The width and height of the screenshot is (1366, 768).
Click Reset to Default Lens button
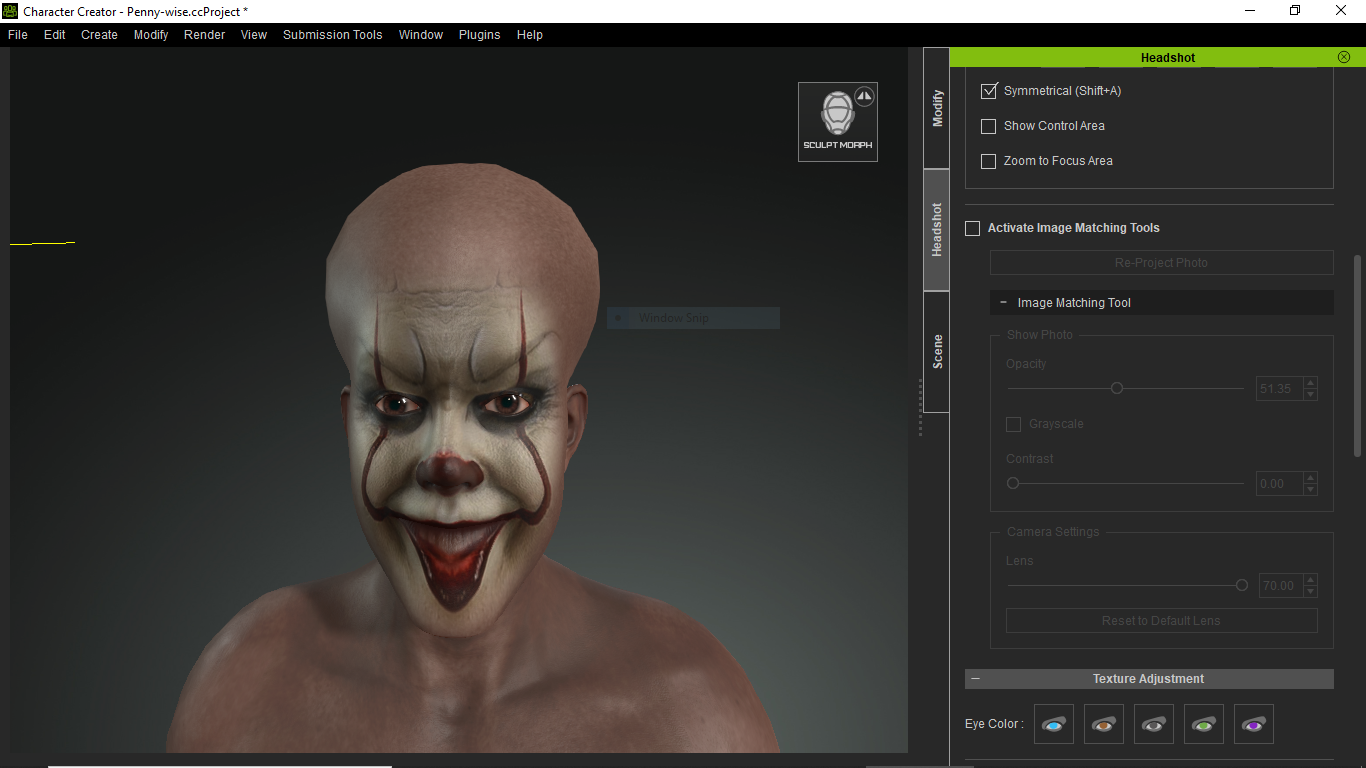pyautogui.click(x=1161, y=621)
